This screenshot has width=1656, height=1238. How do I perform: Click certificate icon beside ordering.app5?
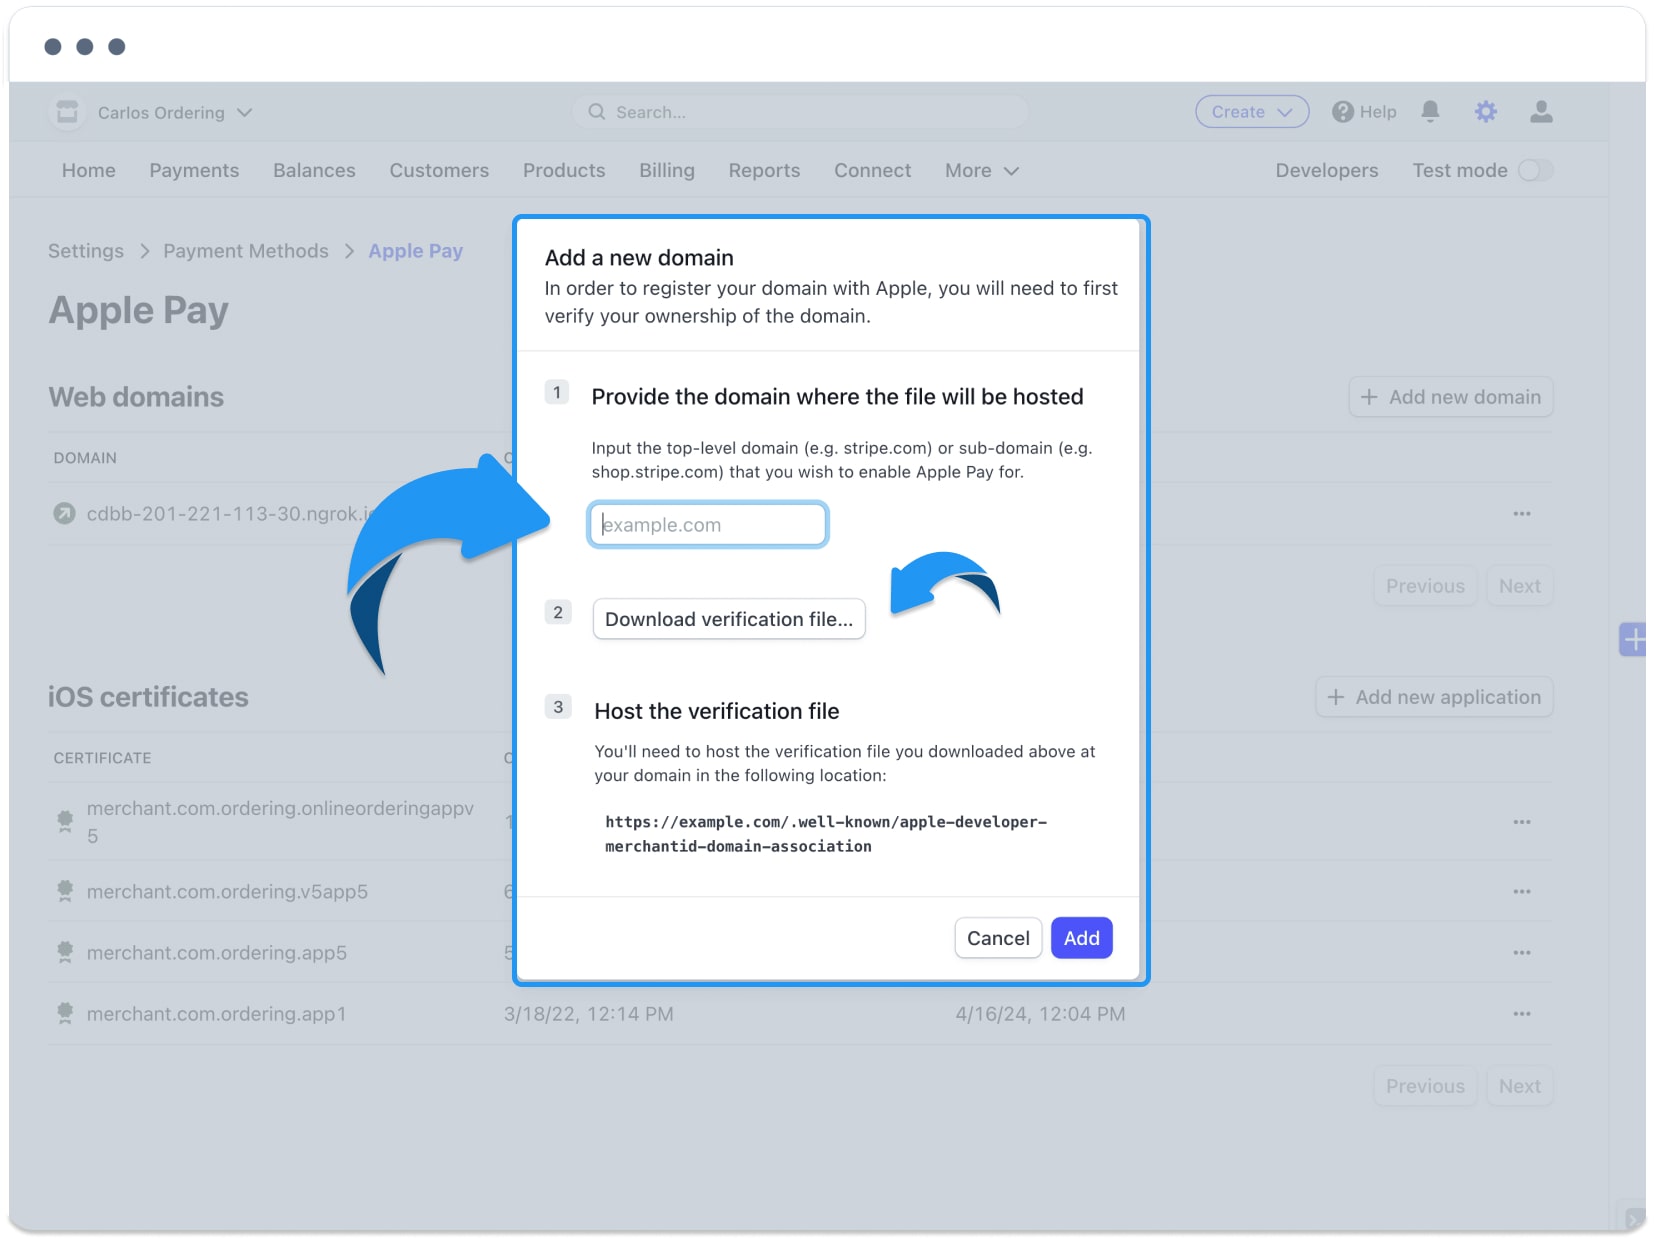tap(65, 953)
